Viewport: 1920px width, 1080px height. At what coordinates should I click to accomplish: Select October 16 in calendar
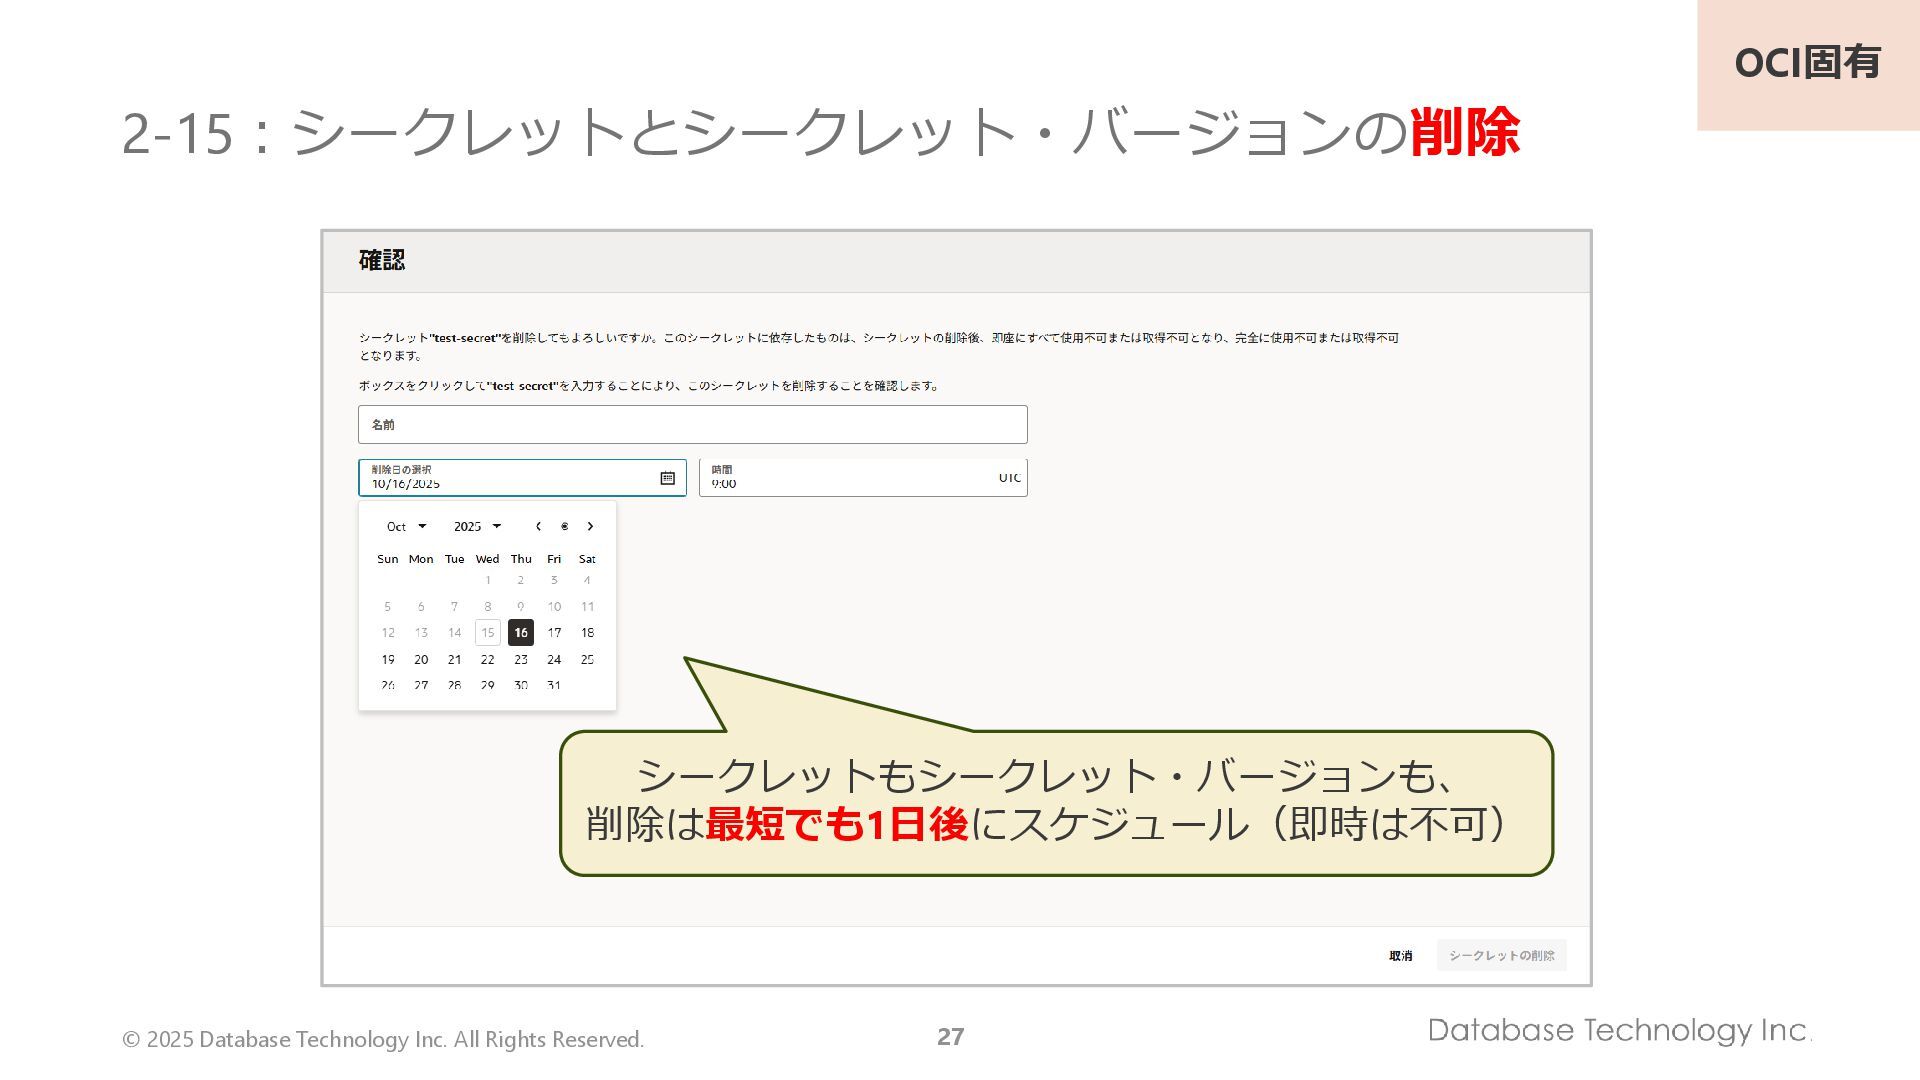[x=520, y=632]
